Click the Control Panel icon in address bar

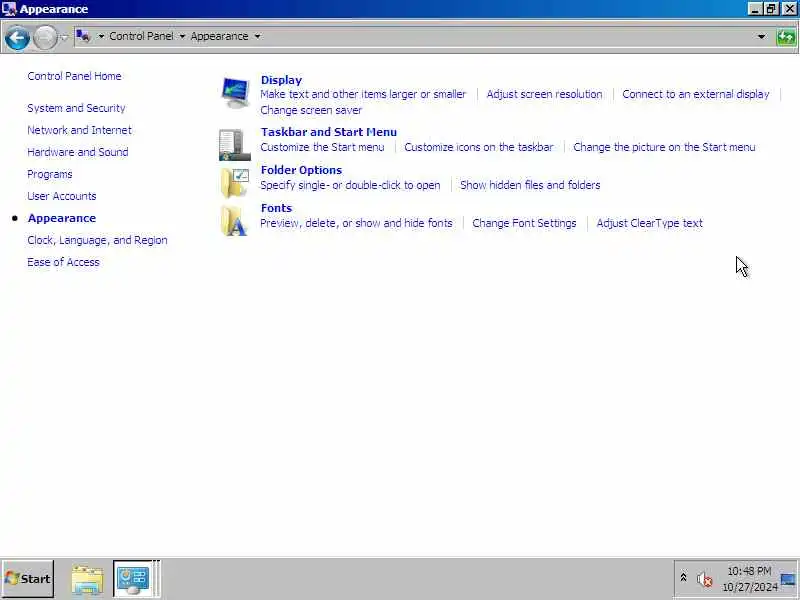click(x=83, y=36)
